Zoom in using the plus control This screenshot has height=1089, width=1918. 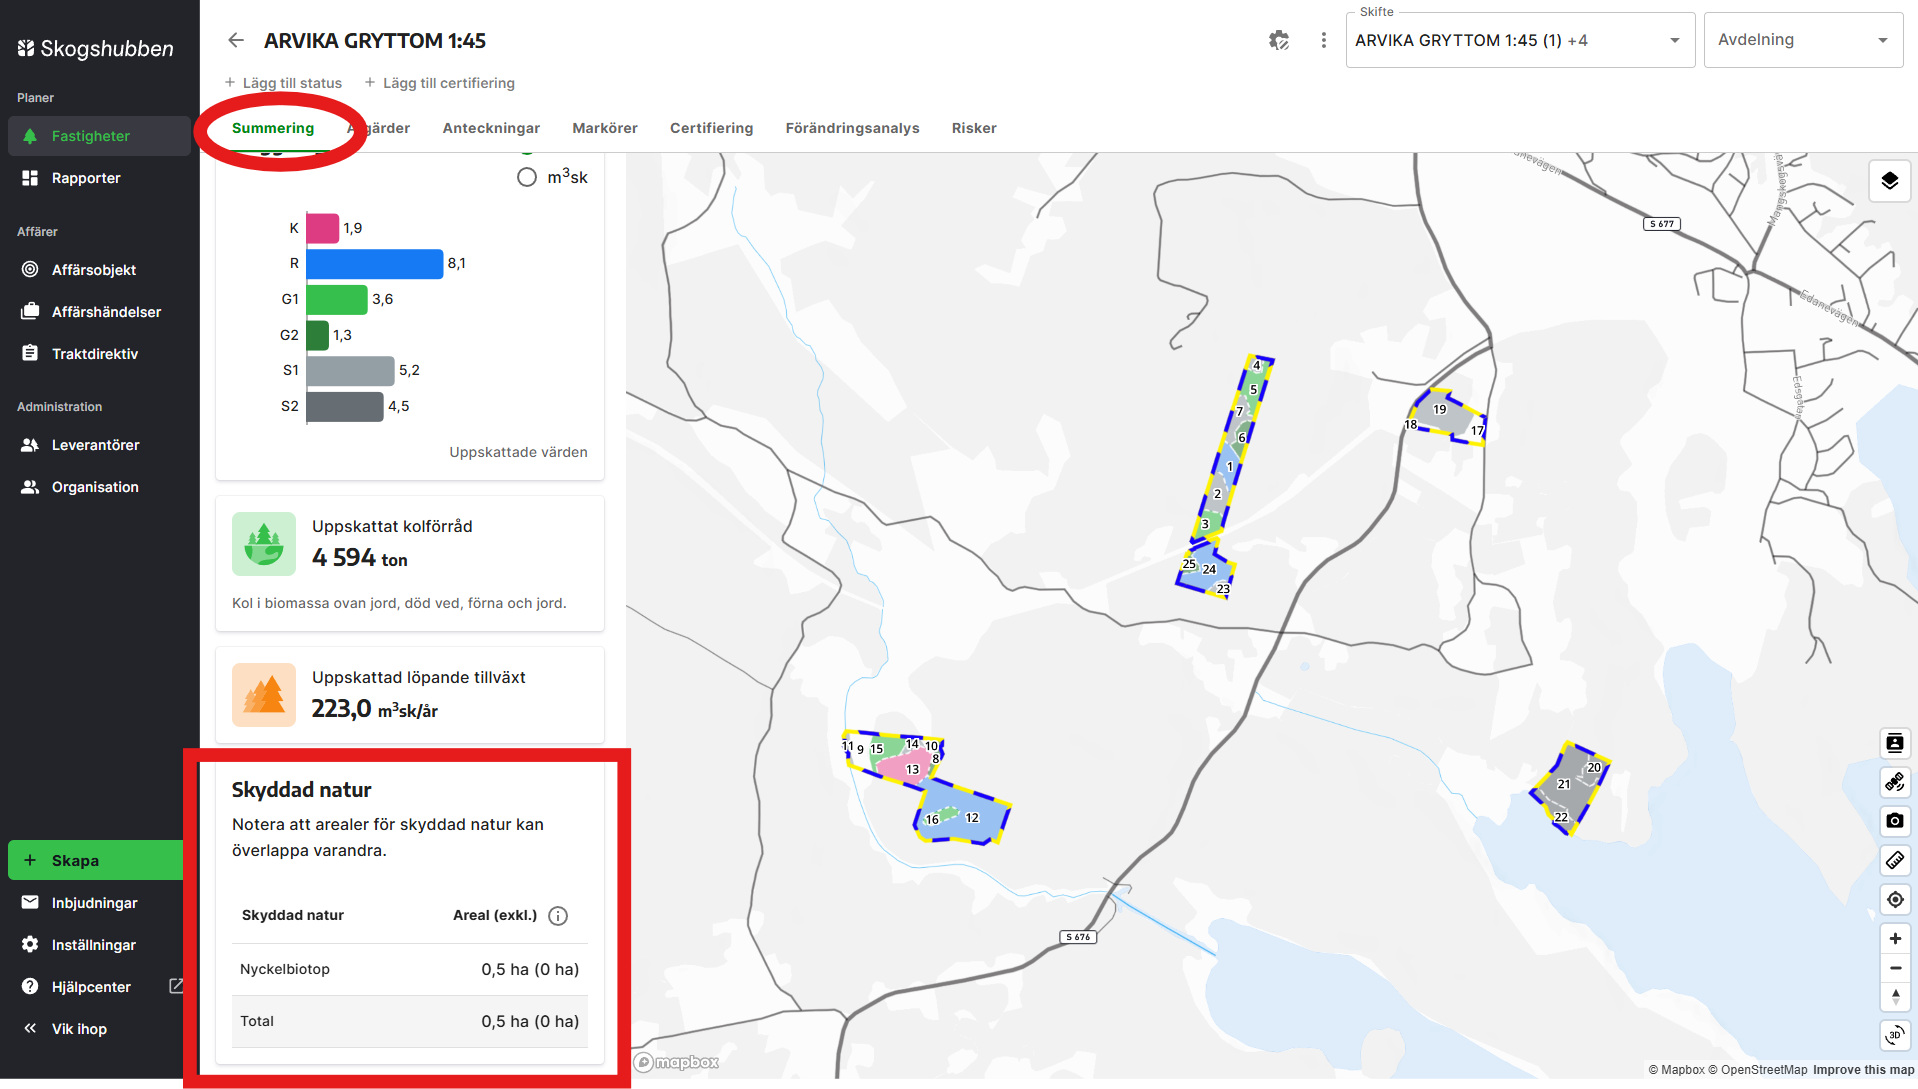pos(1895,938)
